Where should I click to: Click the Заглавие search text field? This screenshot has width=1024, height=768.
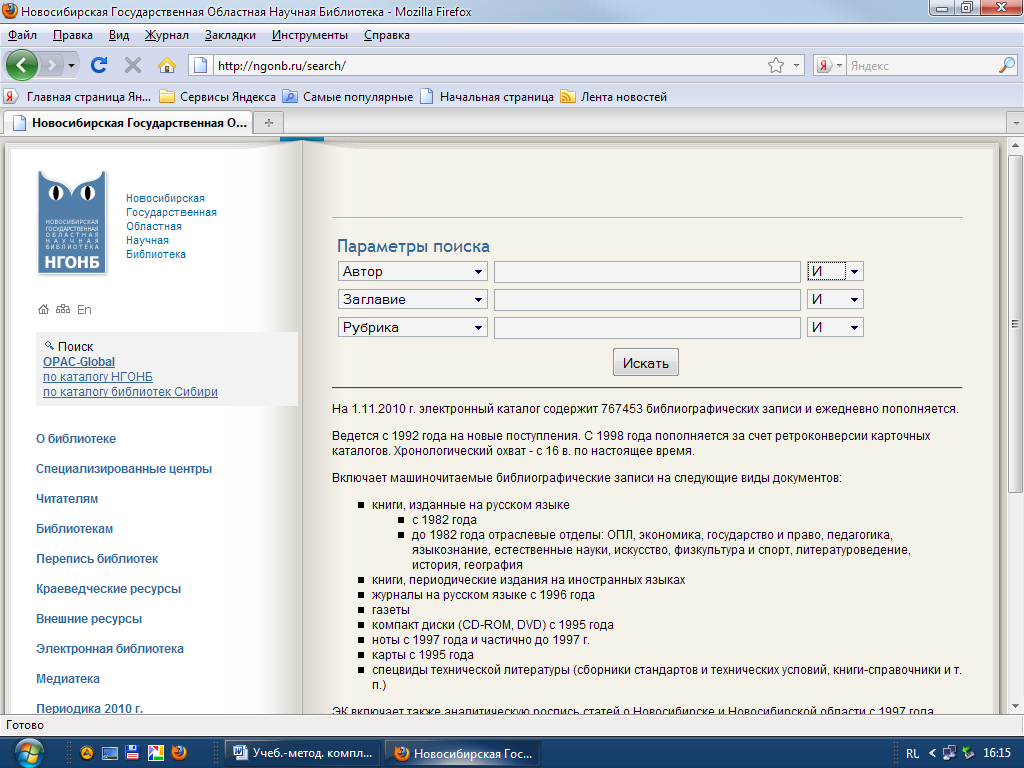coord(647,300)
